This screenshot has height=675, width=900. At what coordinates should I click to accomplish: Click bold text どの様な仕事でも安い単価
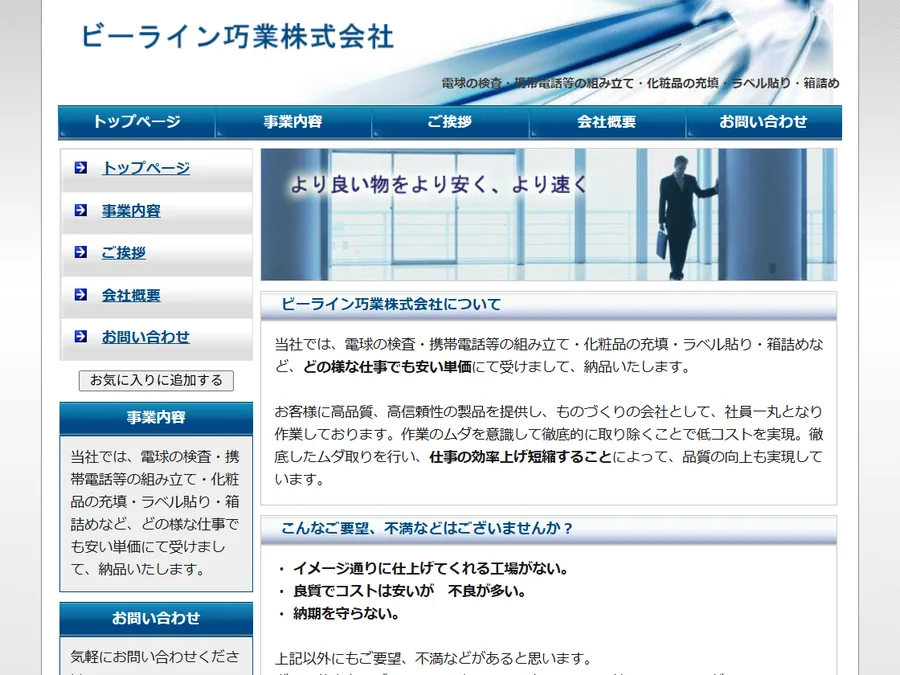tap(387, 367)
